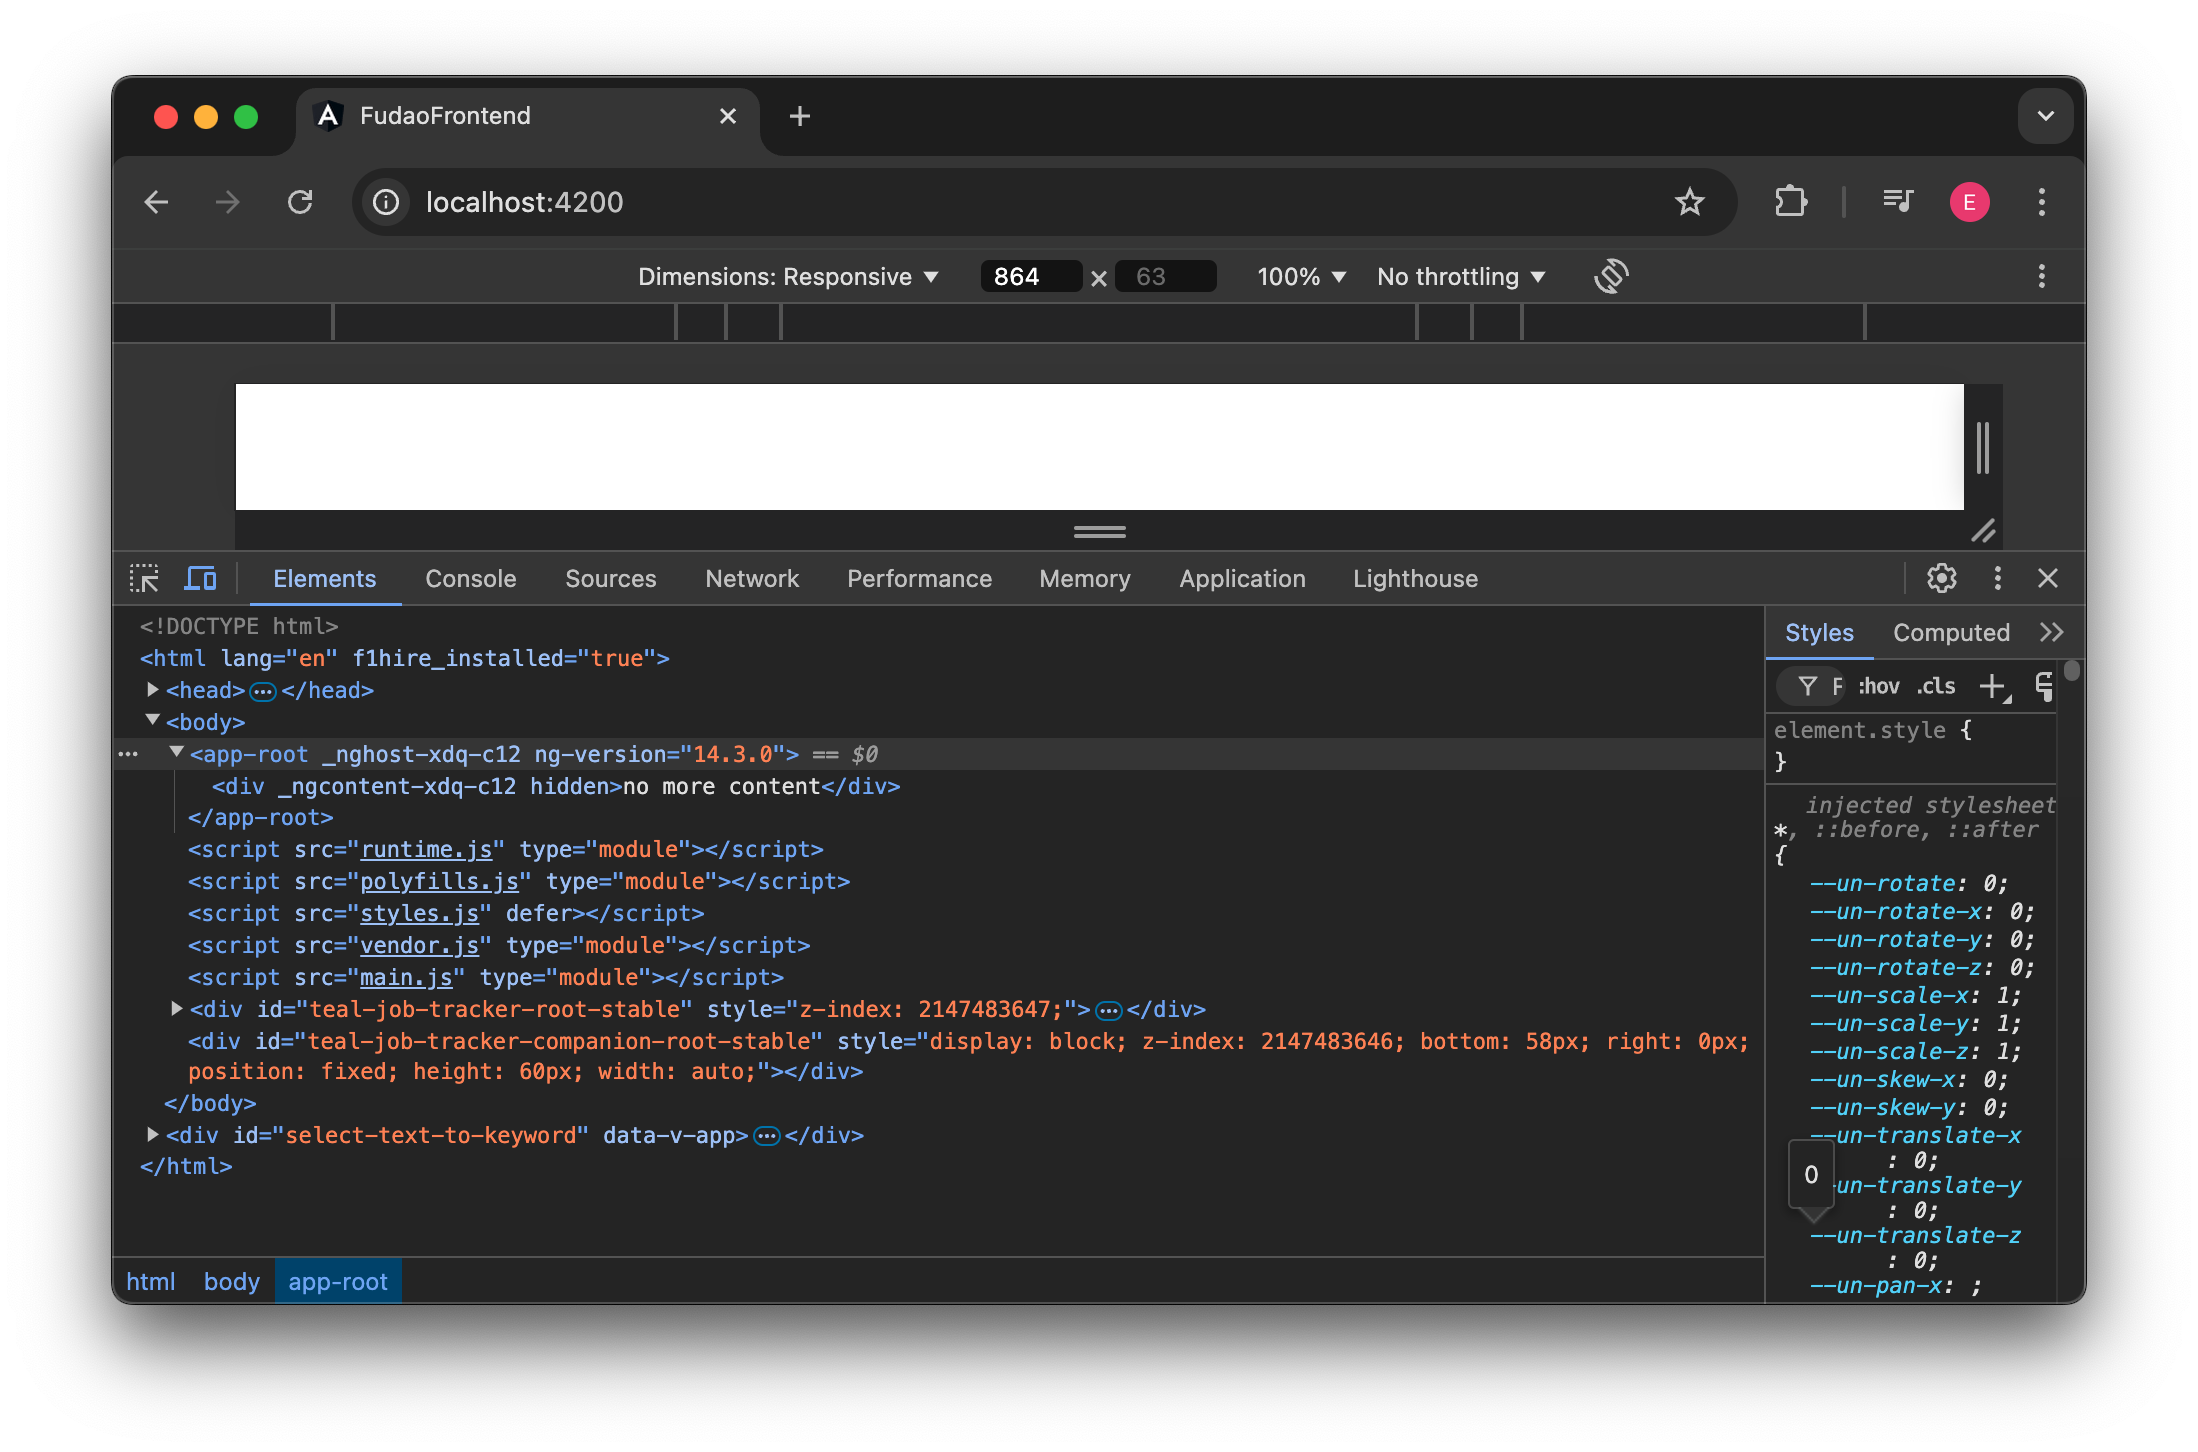Toggle :hov element state panel

coord(1878,686)
